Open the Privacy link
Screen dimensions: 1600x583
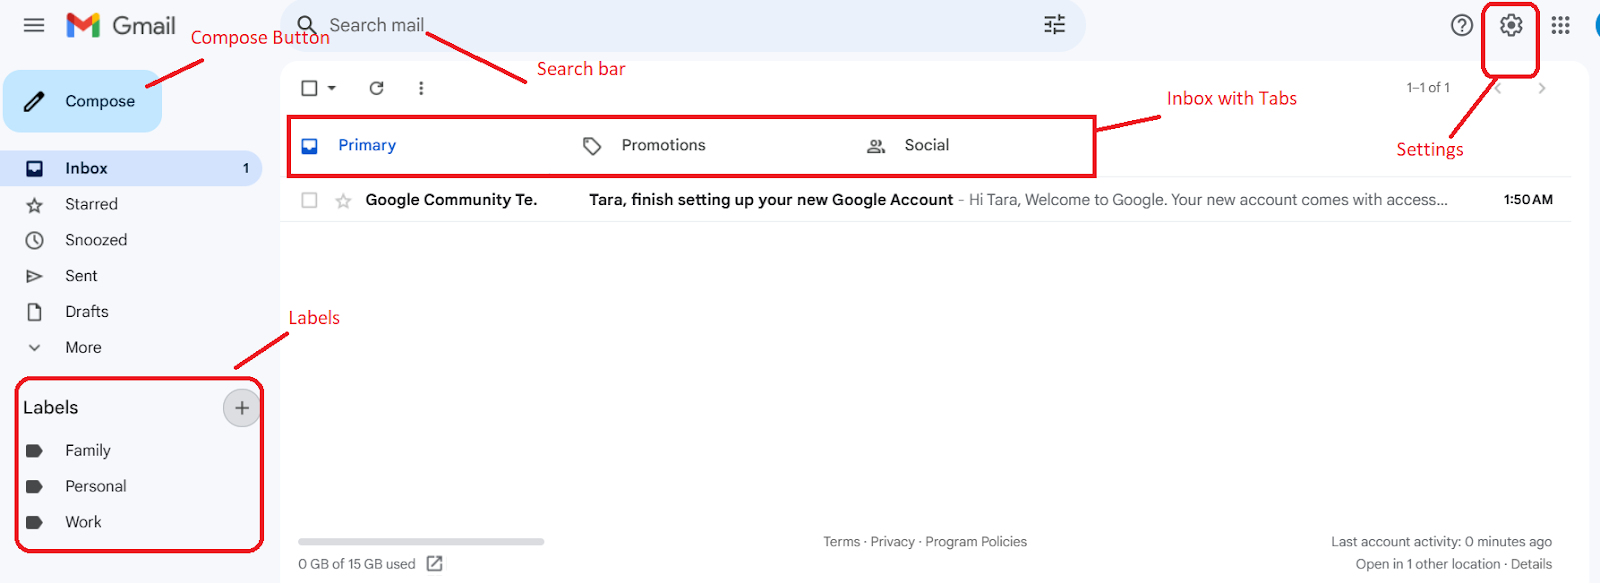tap(892, 542)
